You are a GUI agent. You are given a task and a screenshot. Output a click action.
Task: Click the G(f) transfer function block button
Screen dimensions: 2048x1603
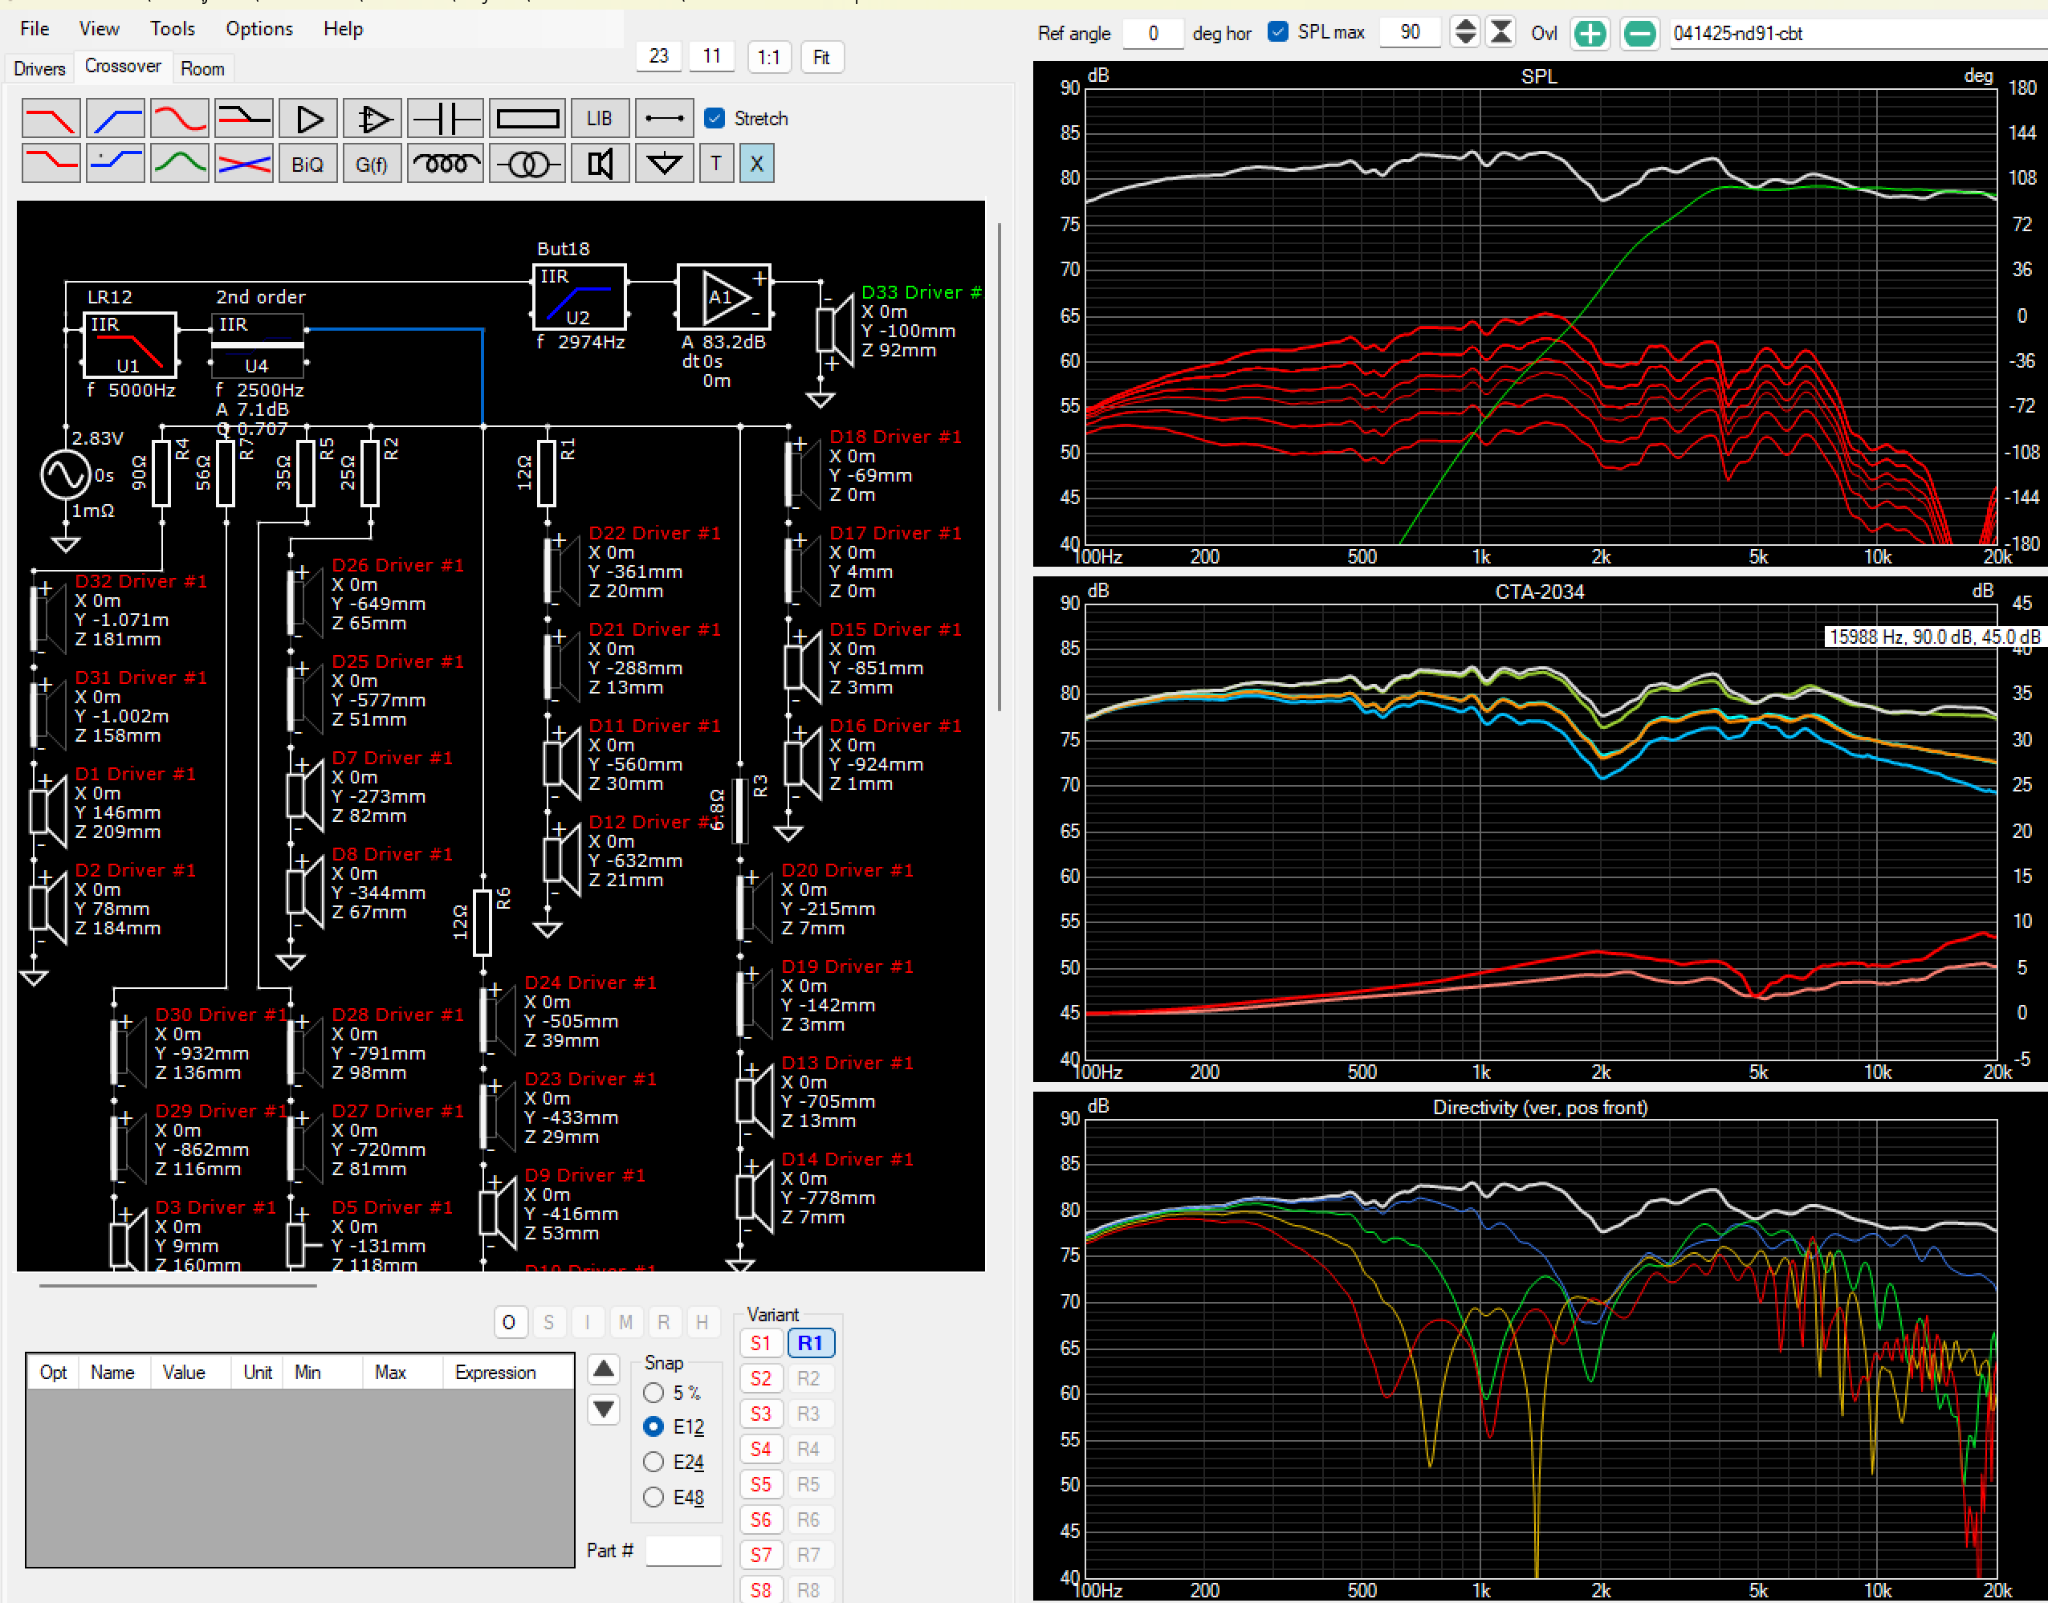(372, 164)
